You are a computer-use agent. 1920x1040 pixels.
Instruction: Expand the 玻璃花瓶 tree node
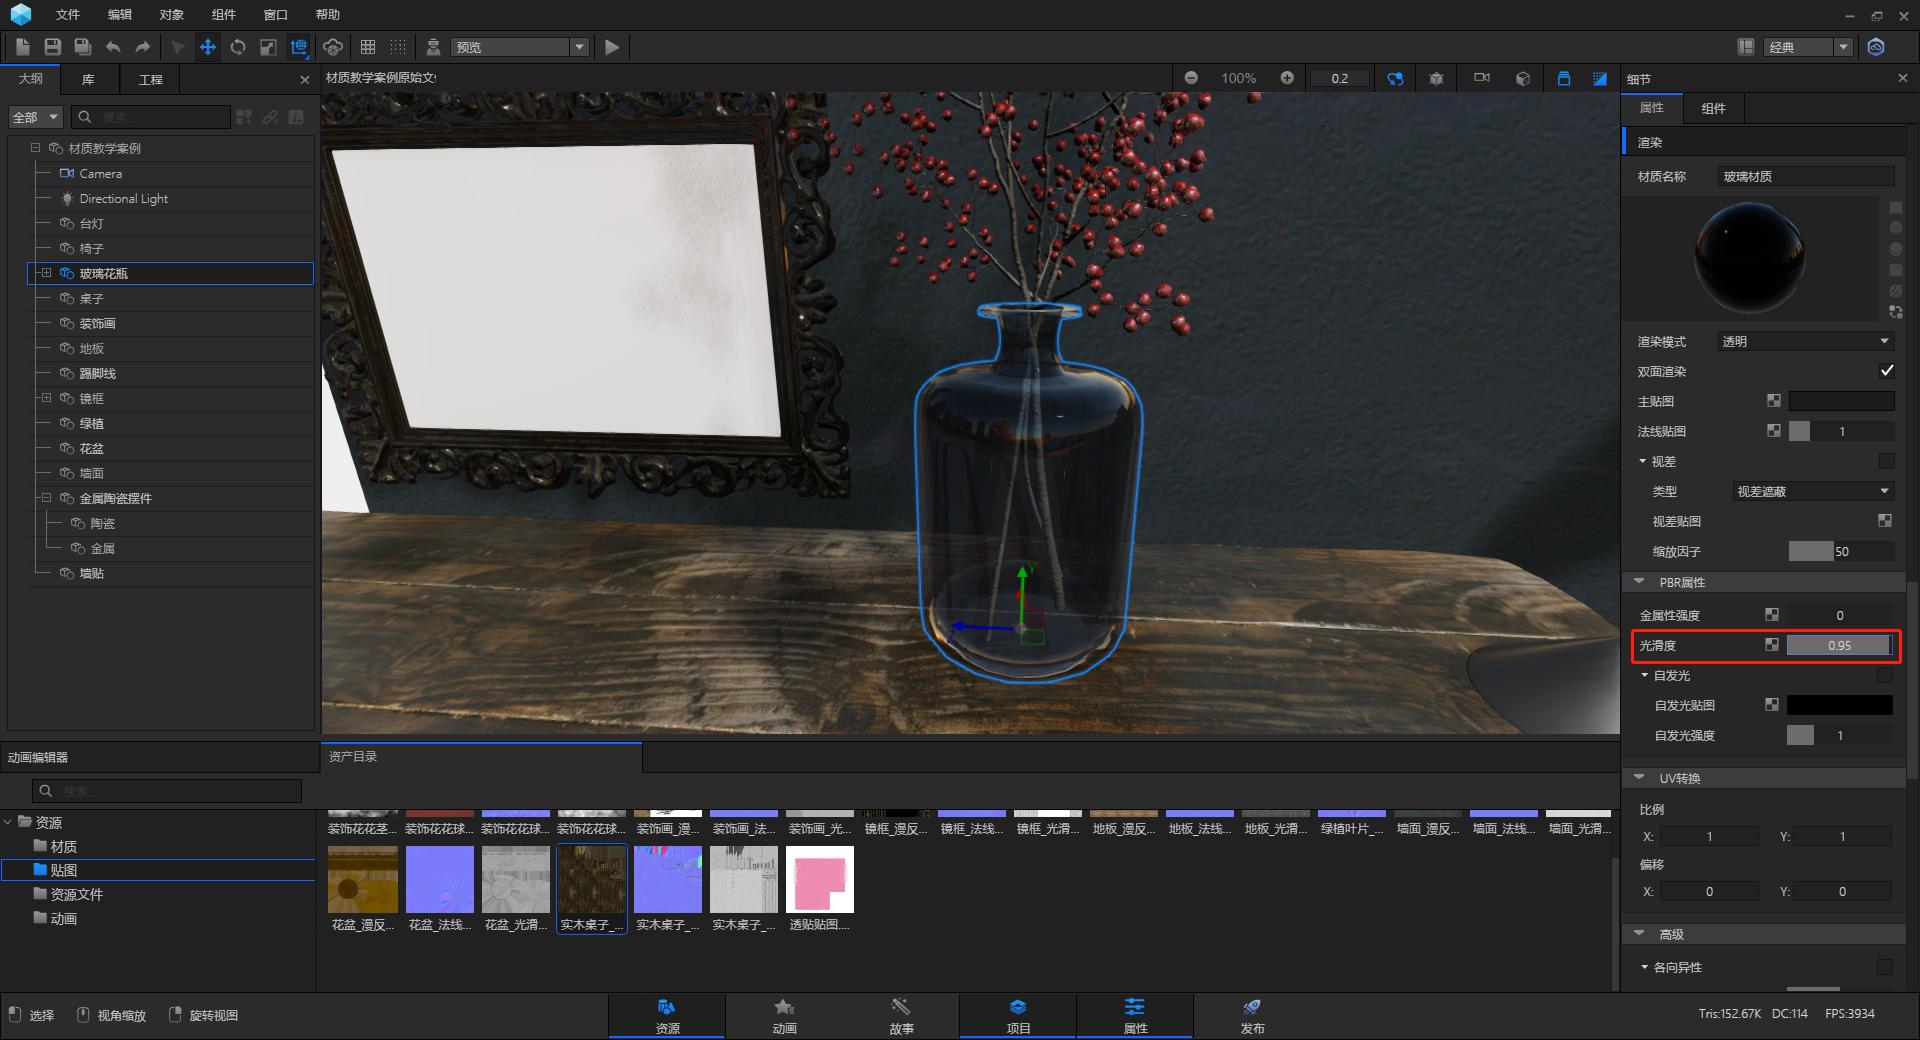[x=46, y=273]
